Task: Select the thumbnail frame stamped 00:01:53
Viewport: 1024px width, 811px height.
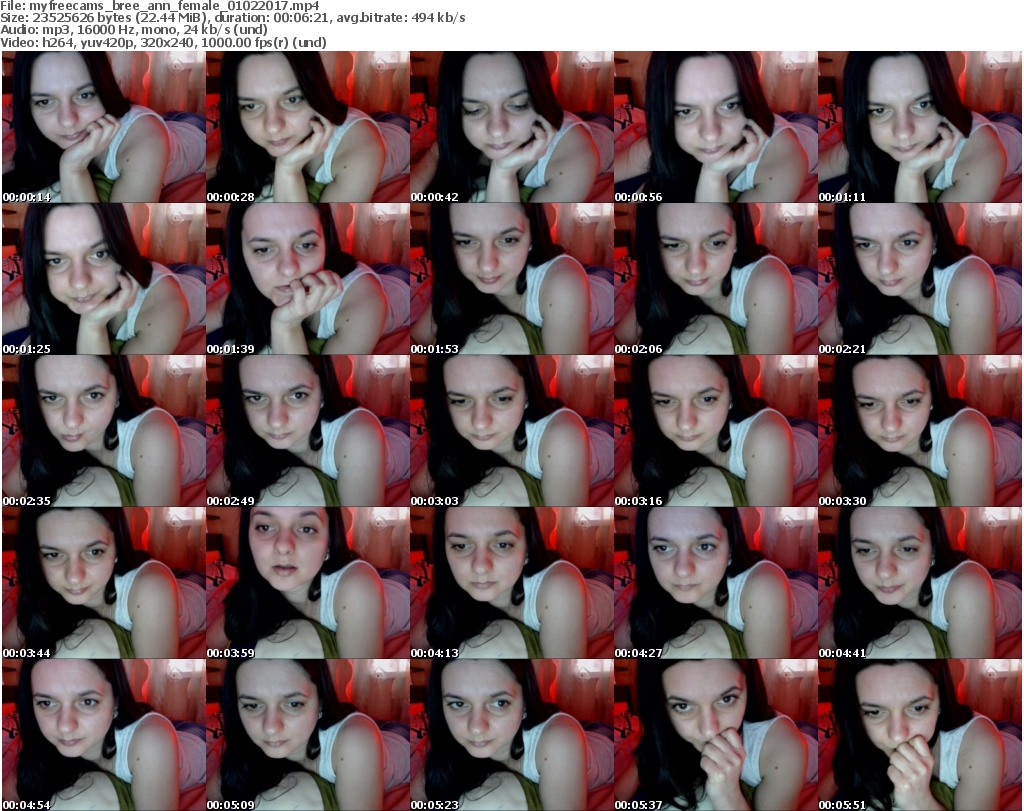Action: [x=511, y=279]
